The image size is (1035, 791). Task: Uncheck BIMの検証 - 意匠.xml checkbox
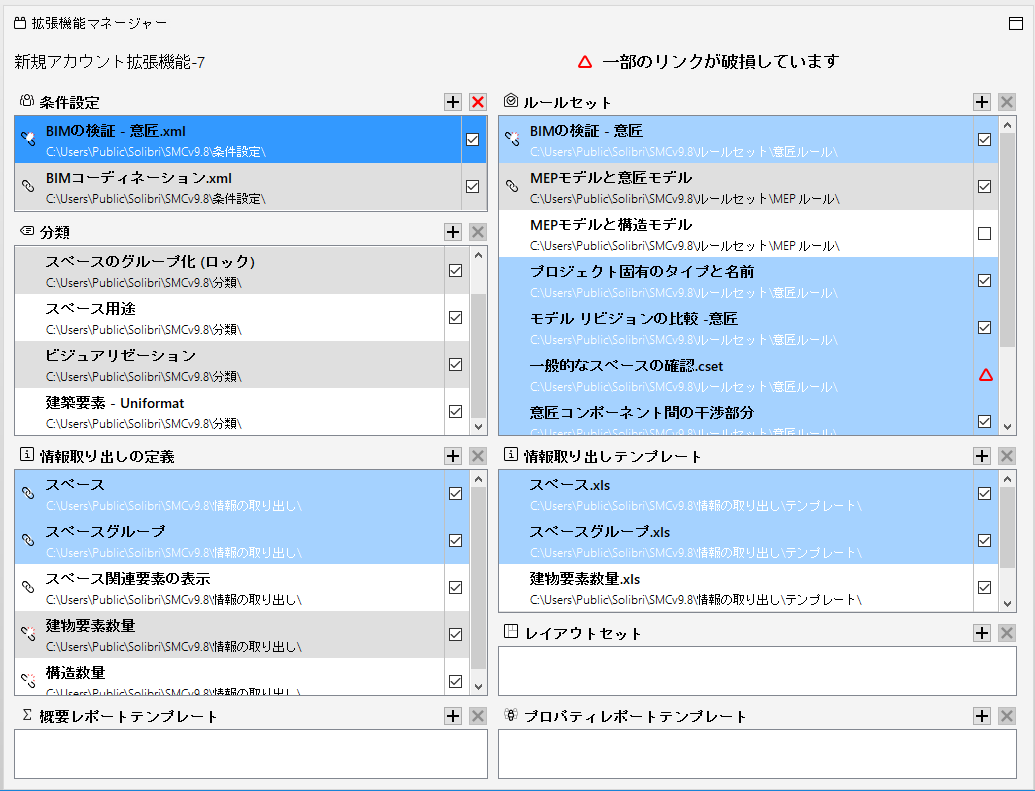[x=473, y=139]
